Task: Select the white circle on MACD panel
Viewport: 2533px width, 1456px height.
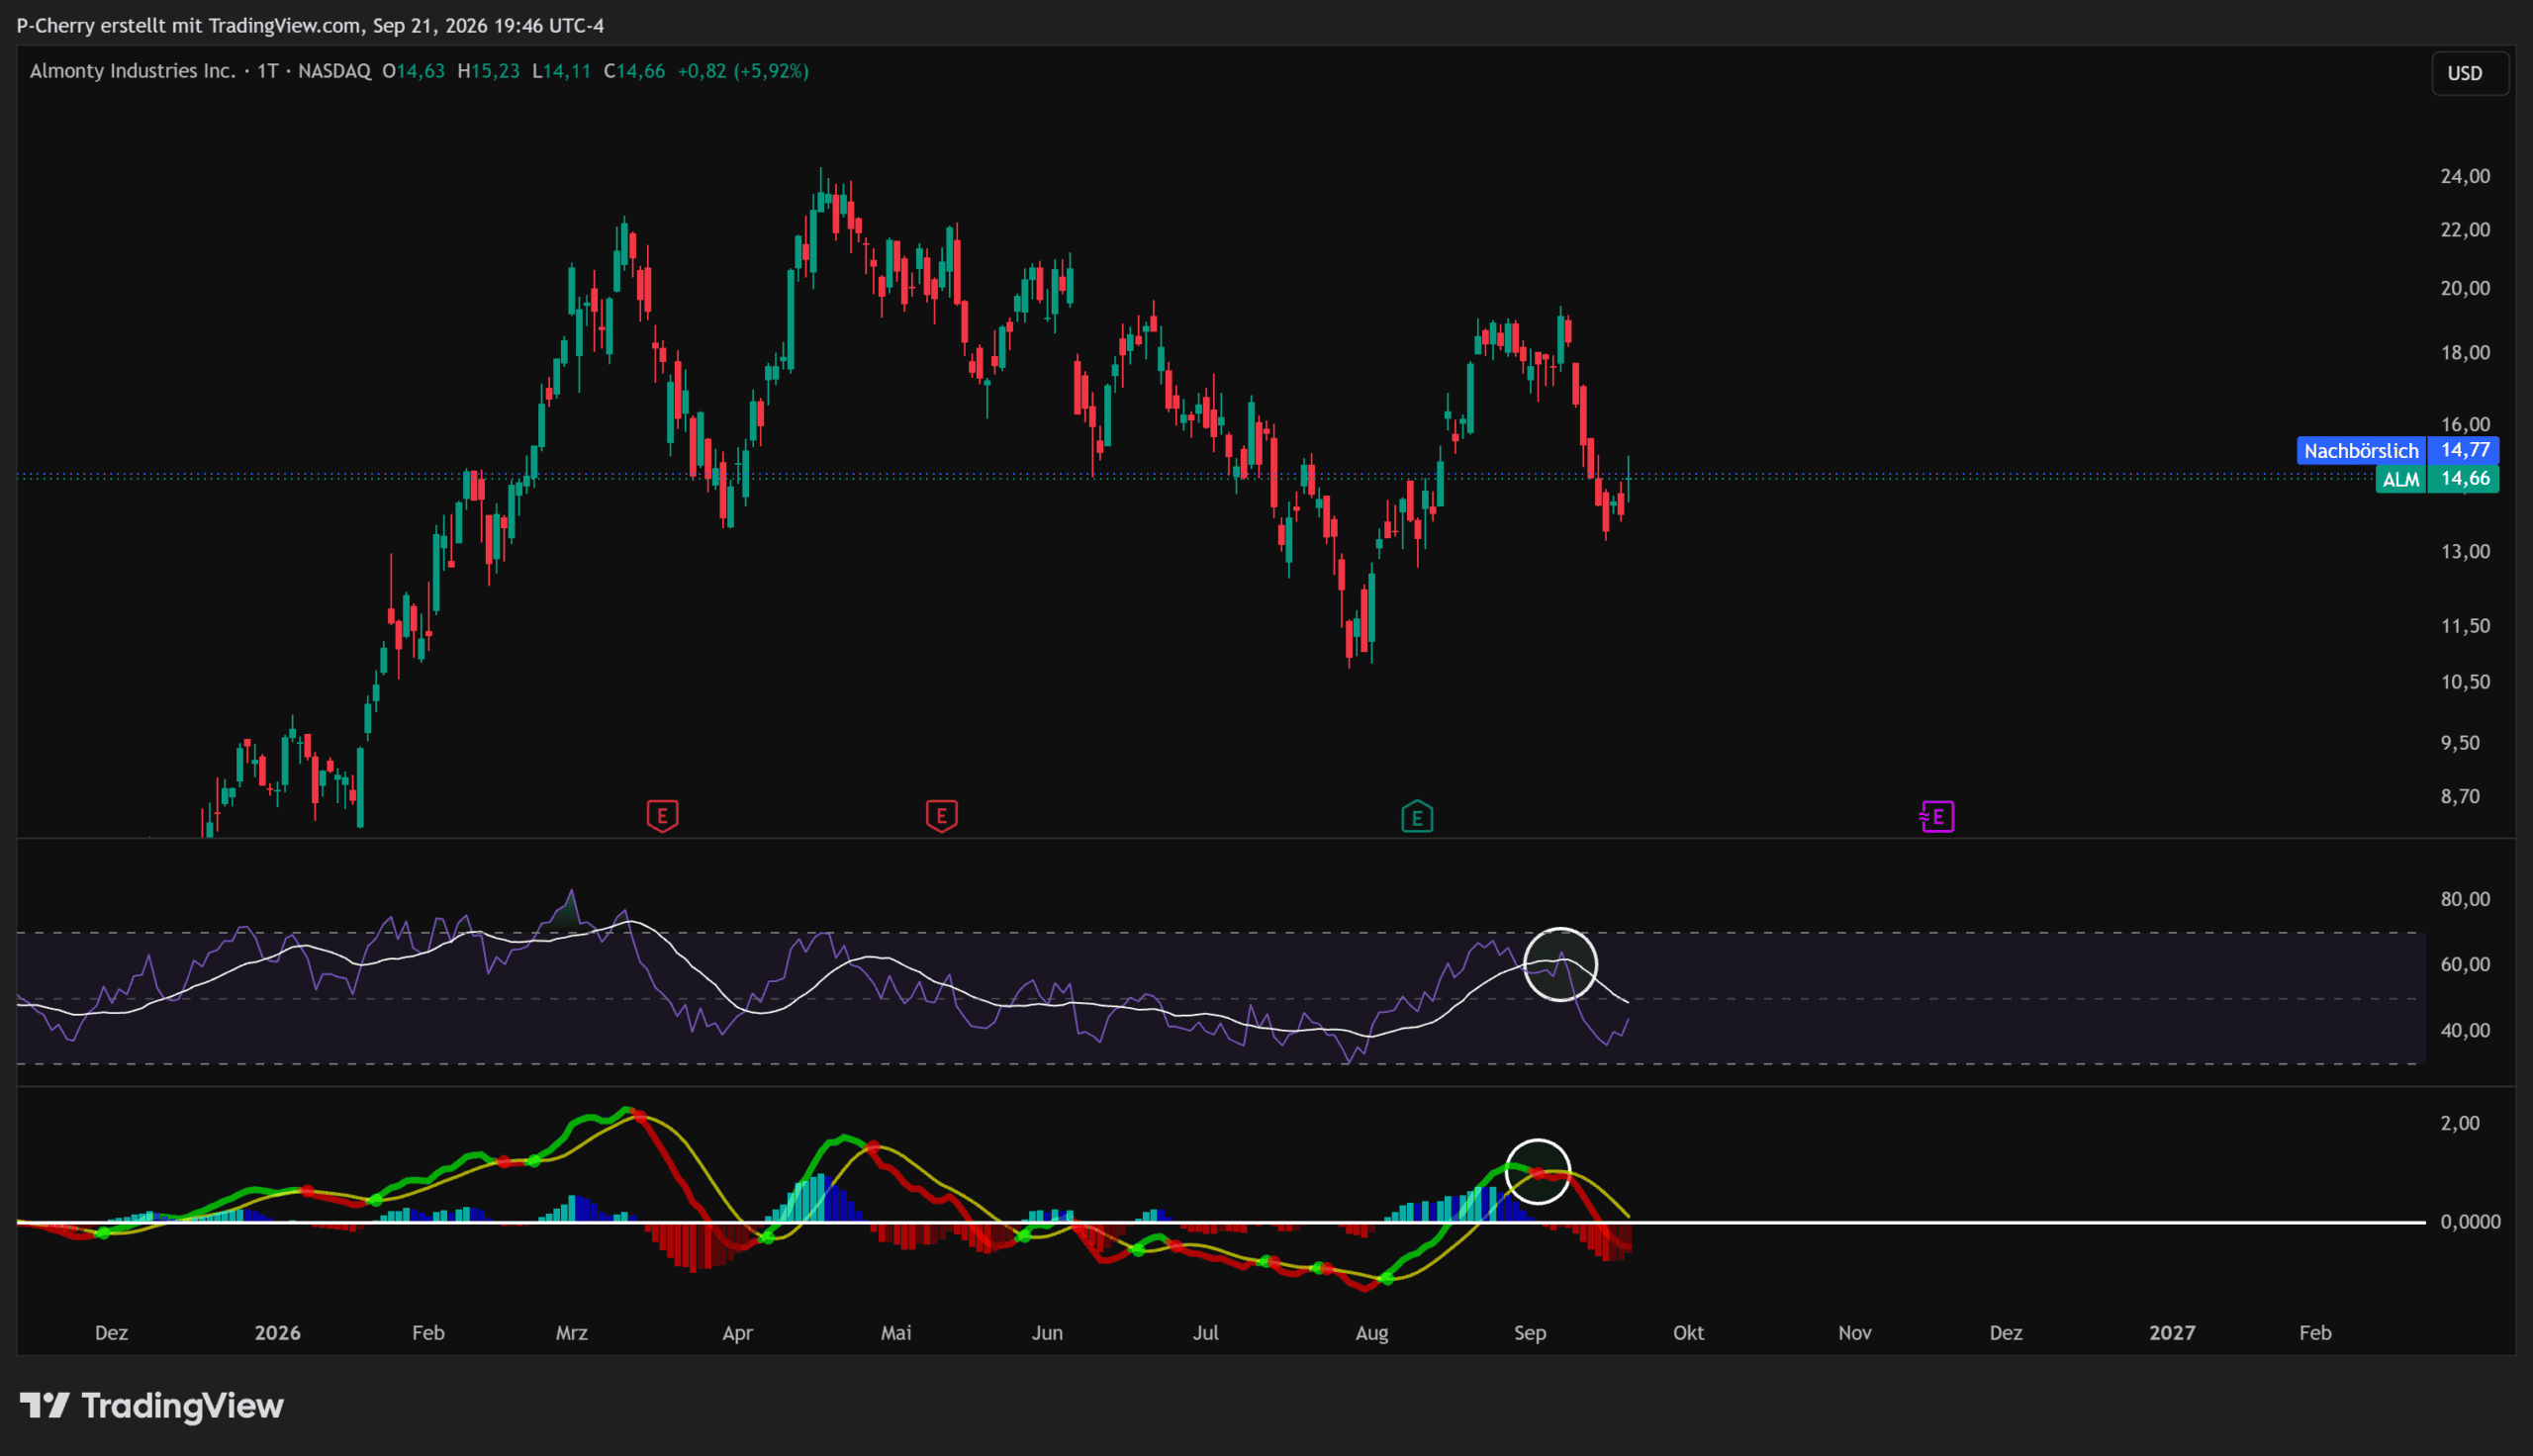Action: [x=1538, y=1172]
